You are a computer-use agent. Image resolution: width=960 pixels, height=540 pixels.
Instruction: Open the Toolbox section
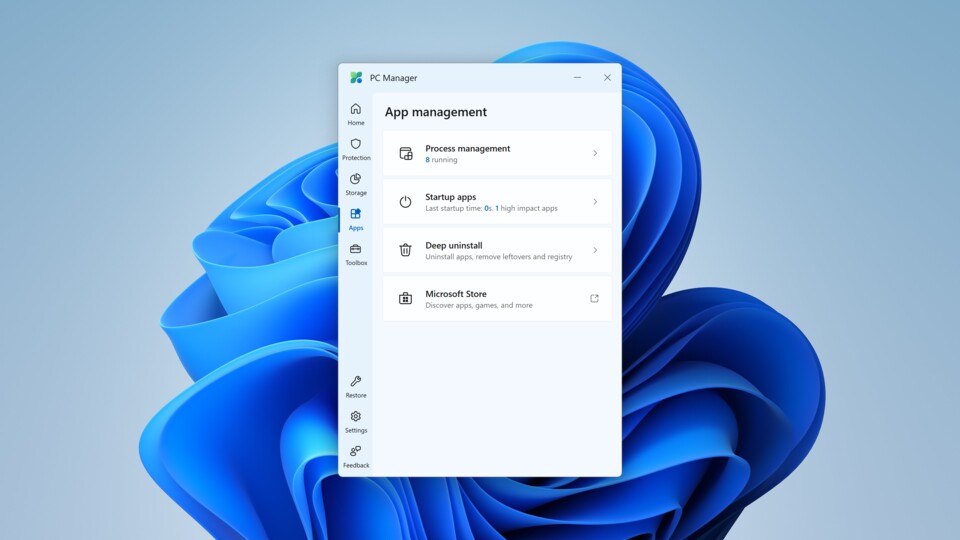tap(356, 253)
